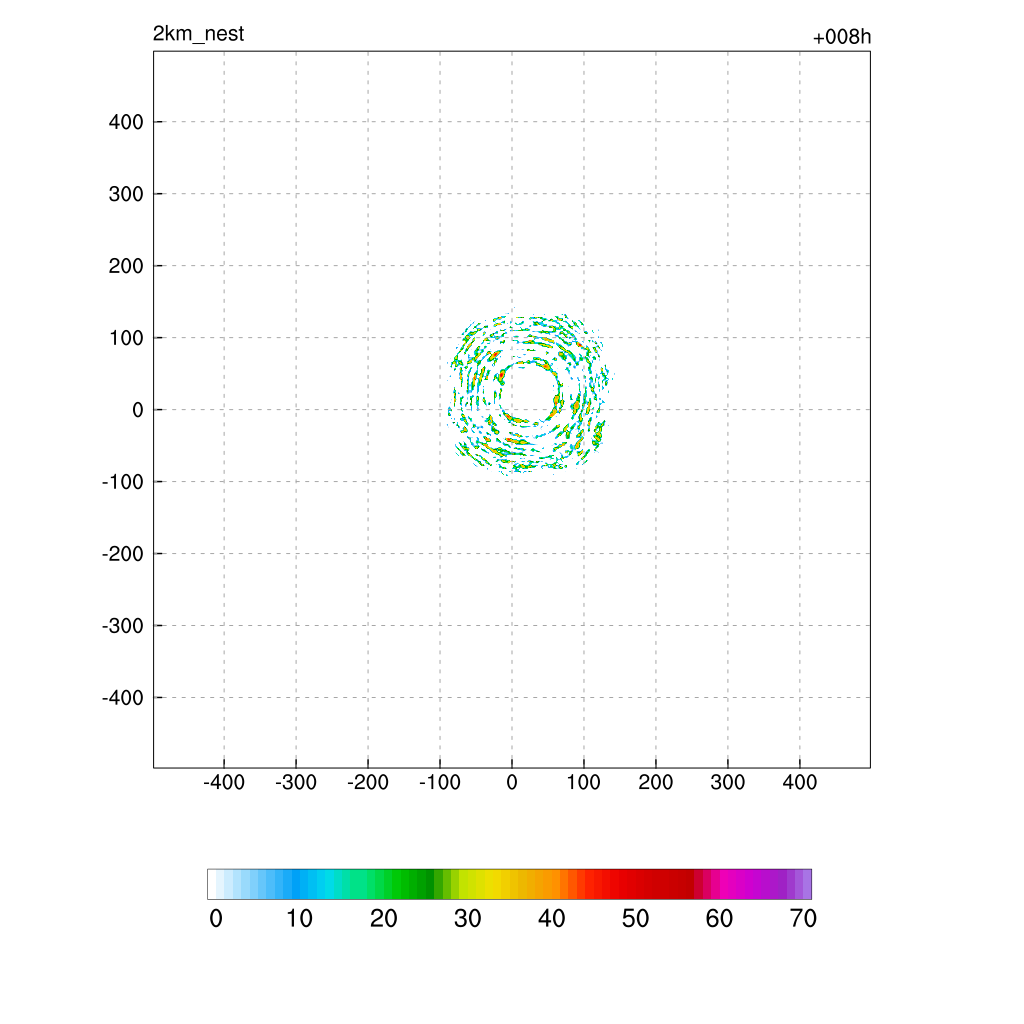Click the colorbar label "70"
Screen dimensions: 1024x1024
[x=803, y=919]
